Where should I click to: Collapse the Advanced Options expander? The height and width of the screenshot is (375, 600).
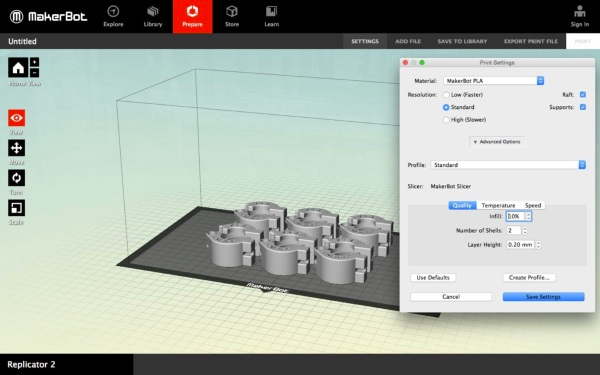[497, 142]
